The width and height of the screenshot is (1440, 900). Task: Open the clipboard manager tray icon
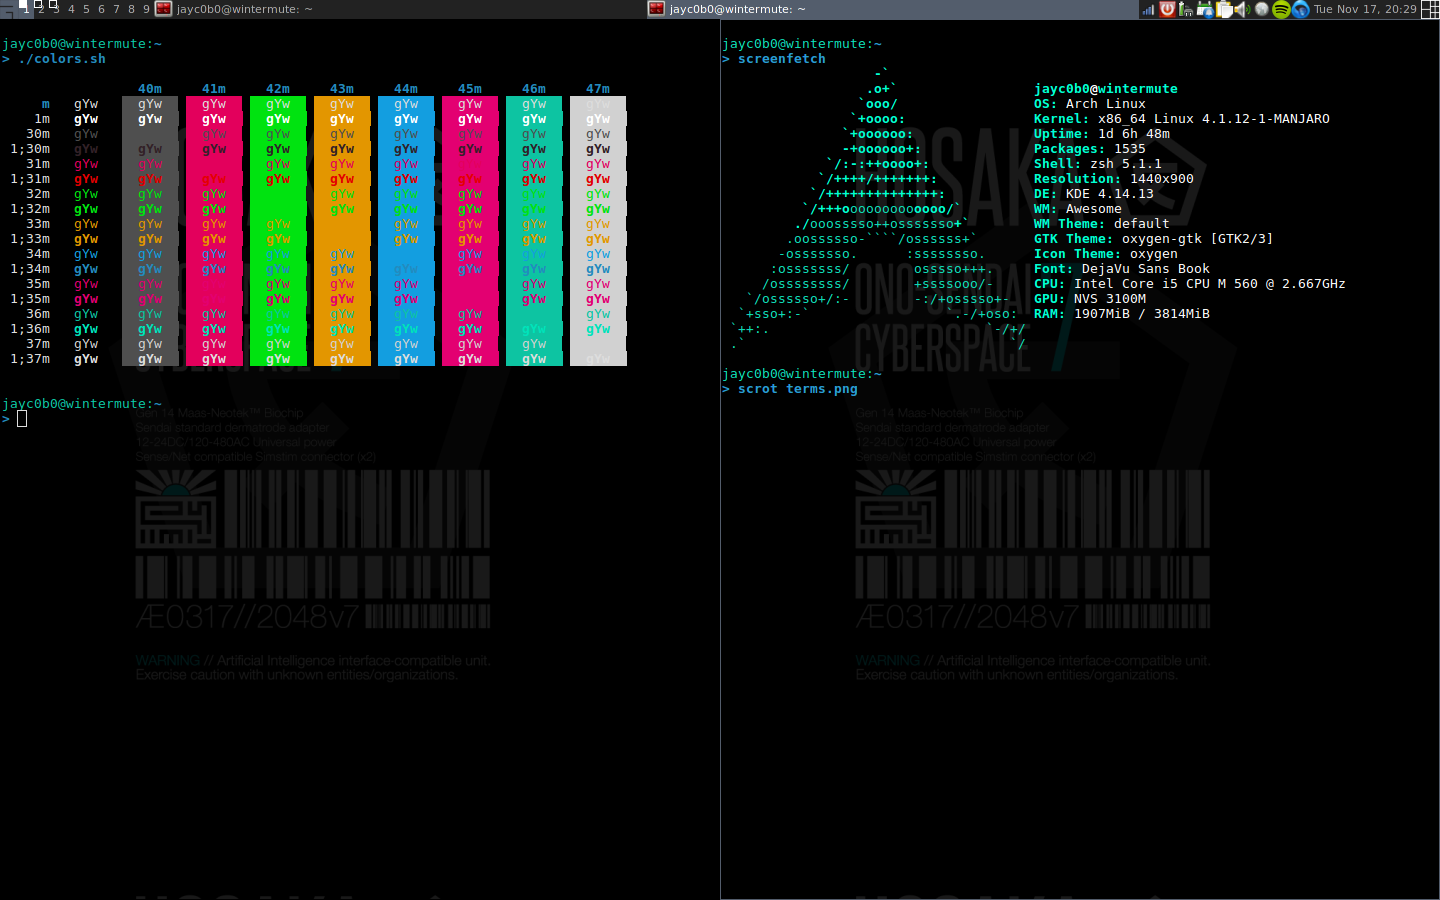click(1224, 10)
